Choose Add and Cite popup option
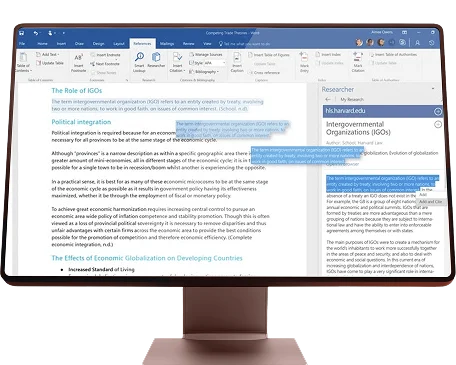Viewport: 456px width, 365px height. (430, 202)
